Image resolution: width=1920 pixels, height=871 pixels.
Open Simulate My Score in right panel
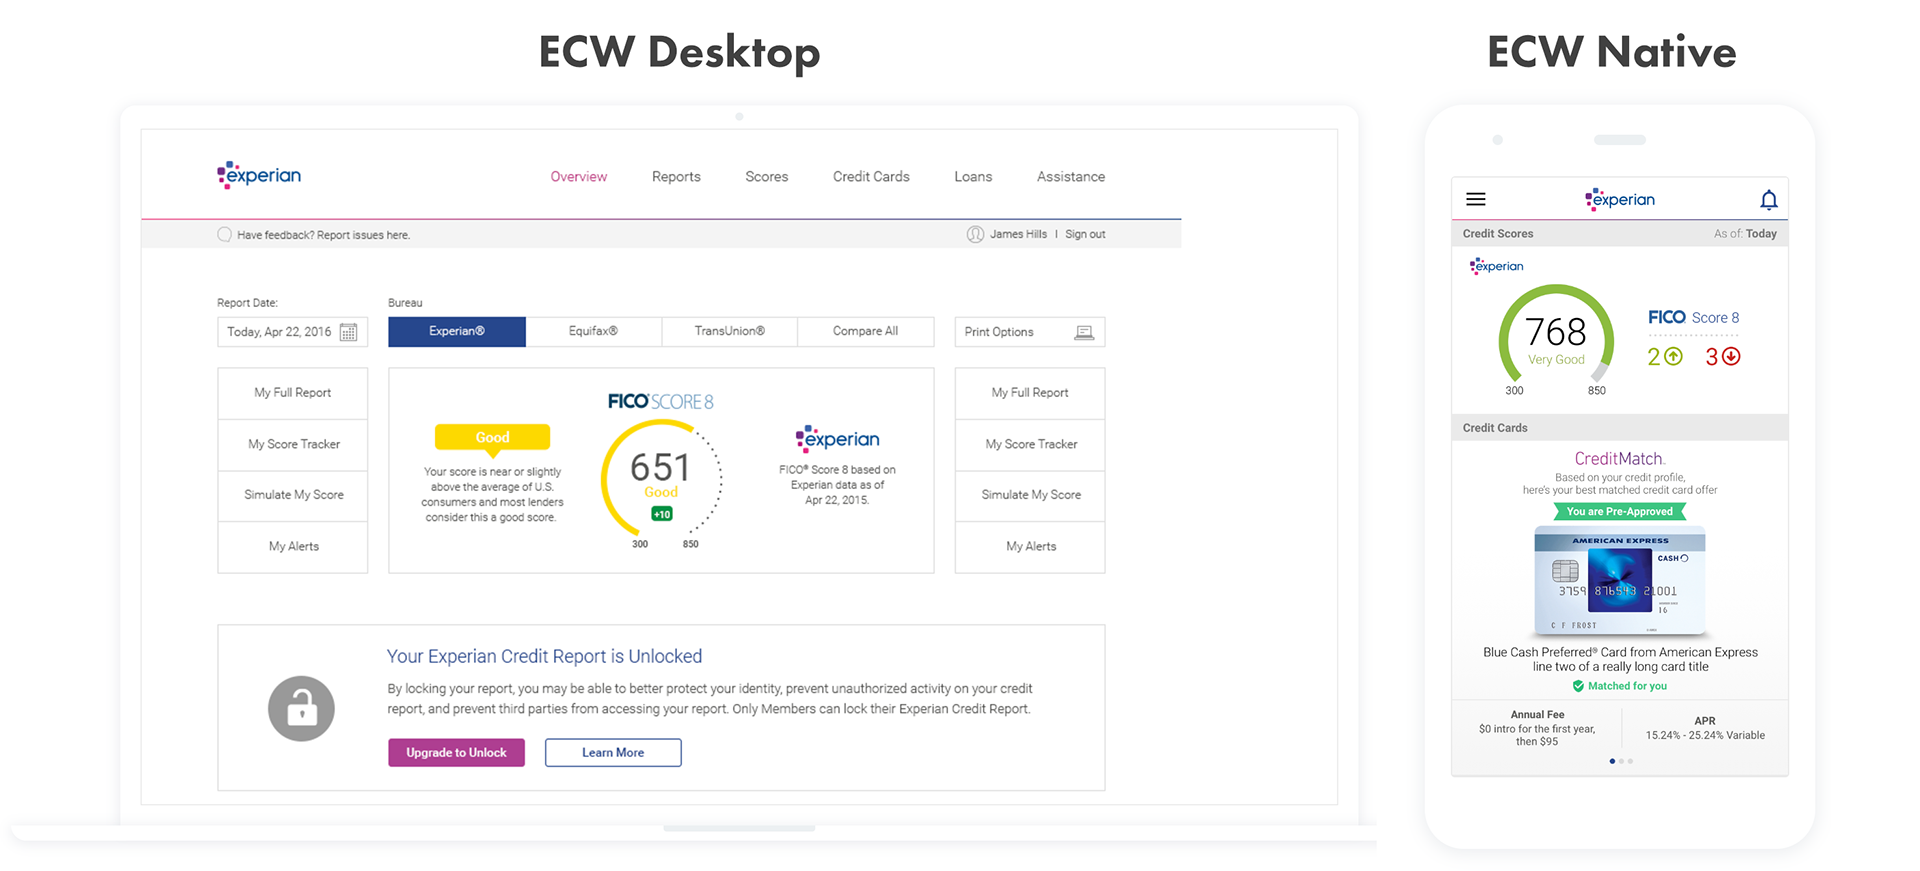coord(1029,495)
